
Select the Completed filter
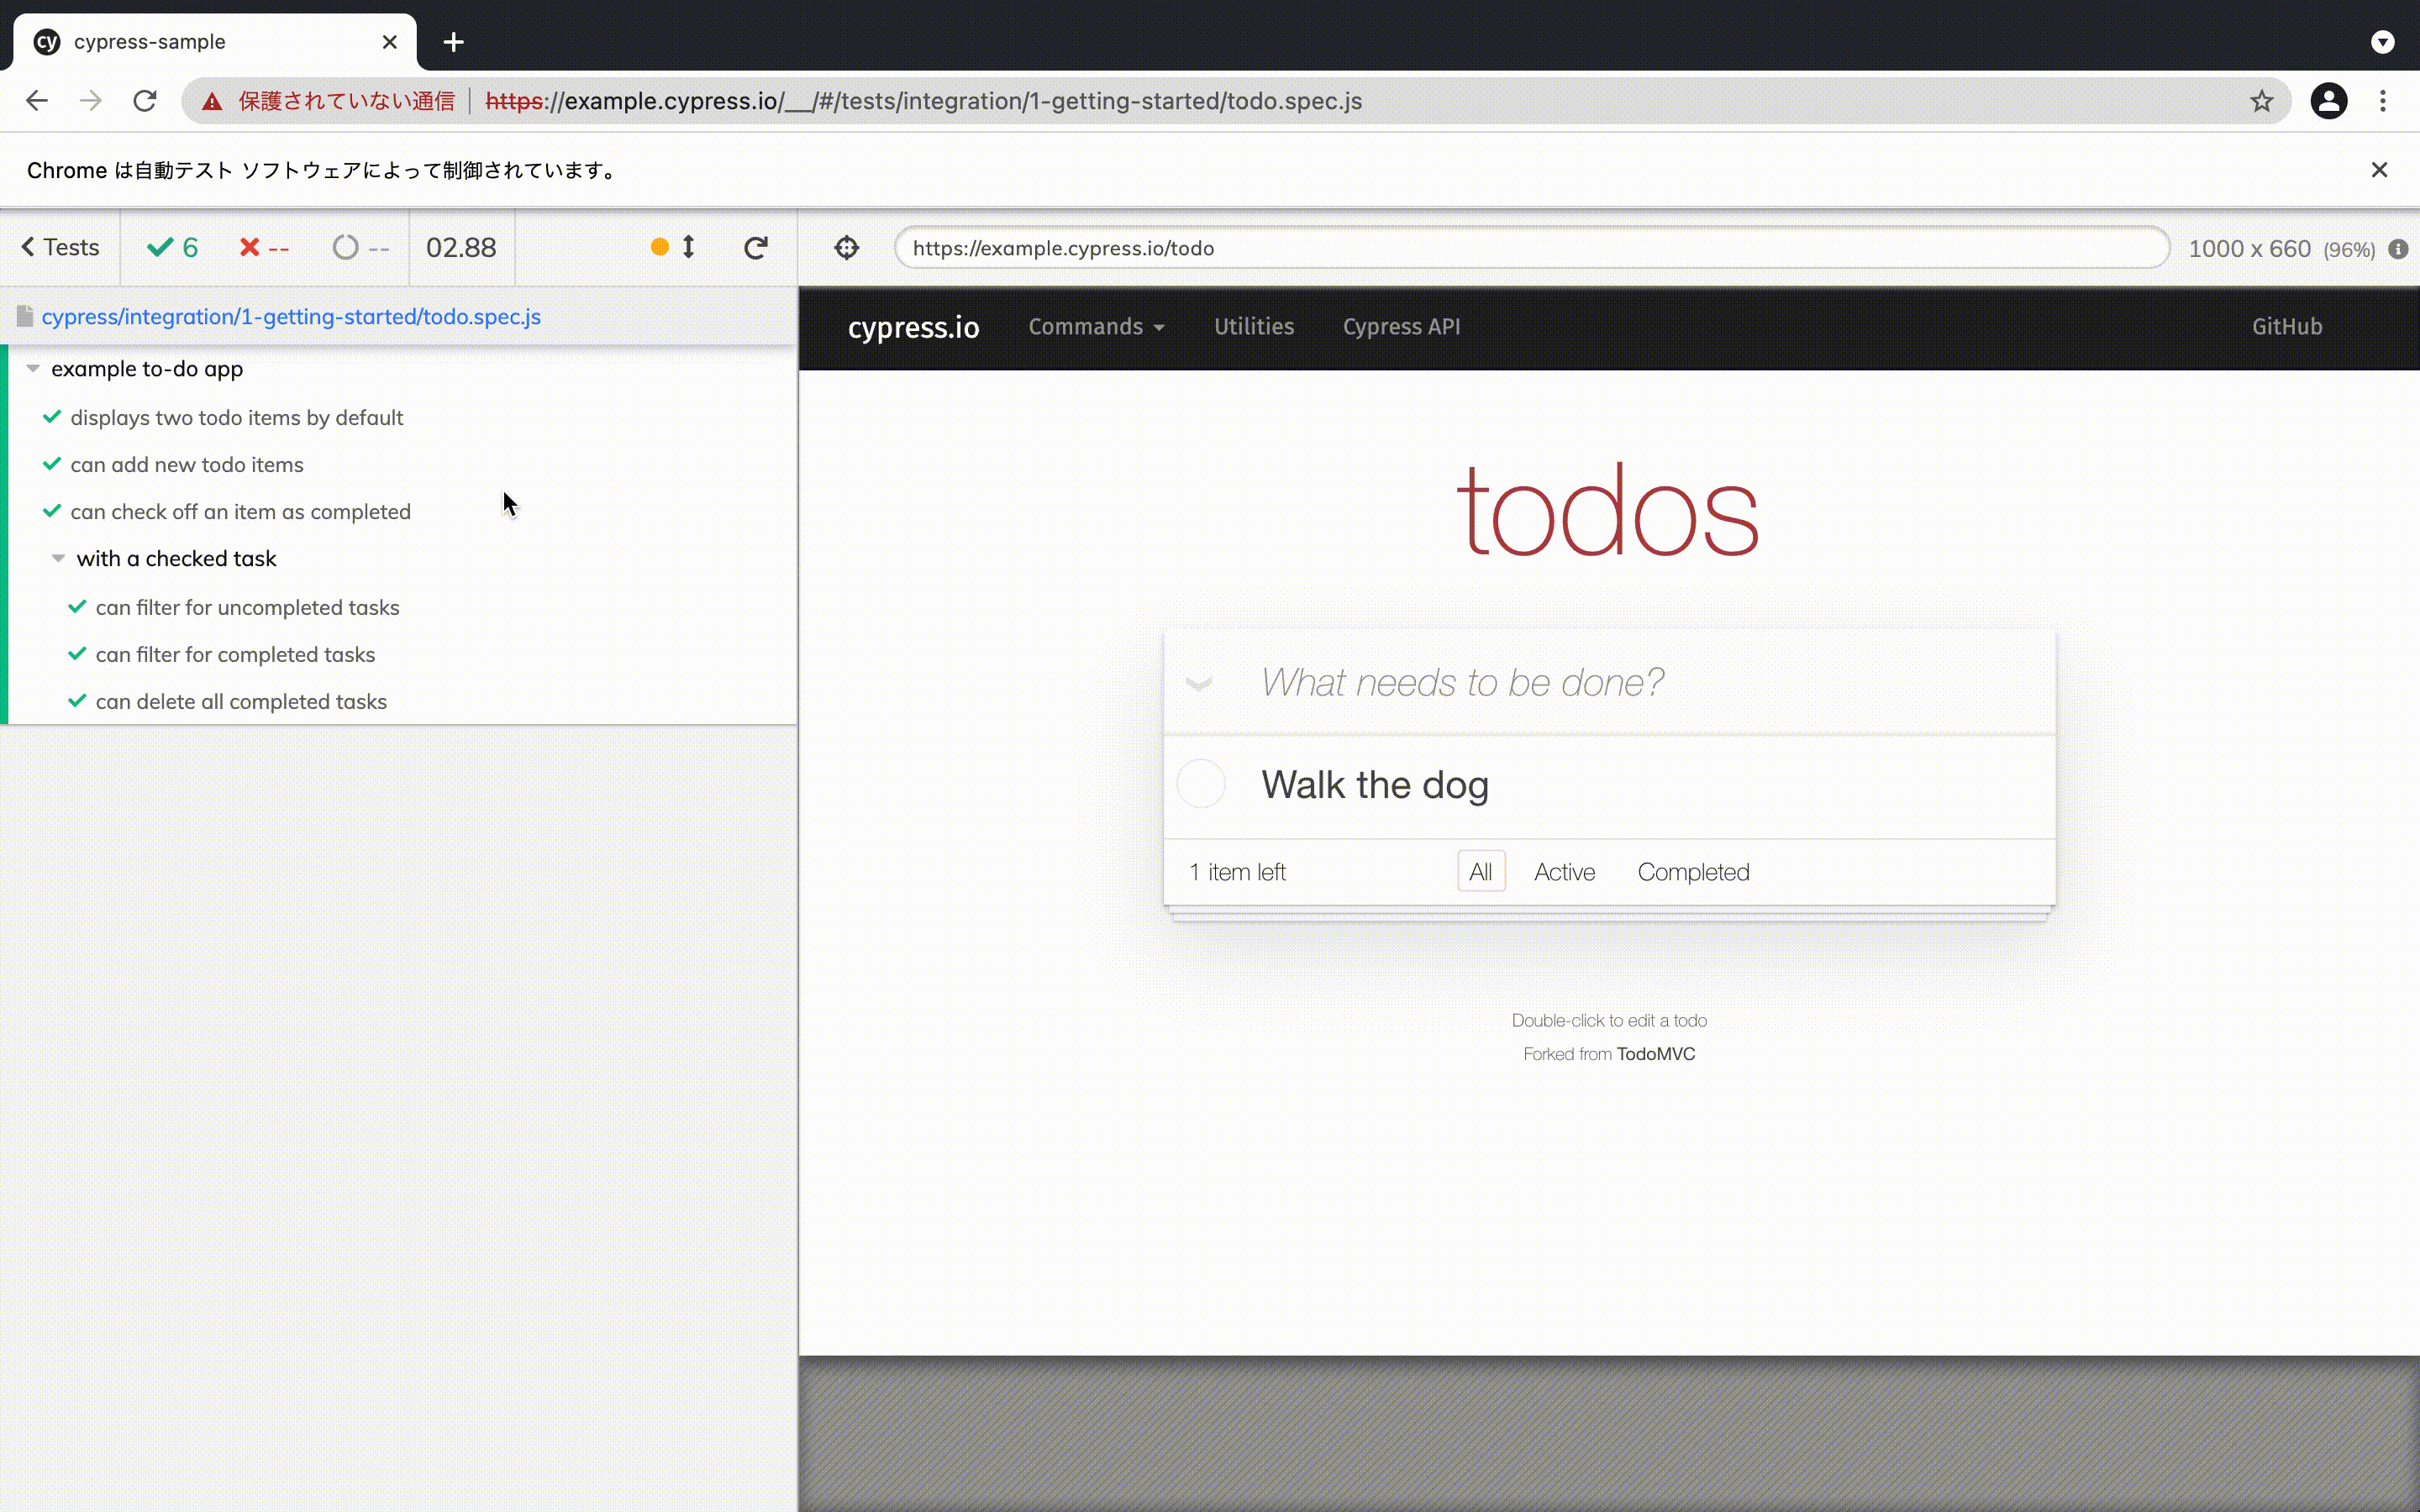[1693, 872]
